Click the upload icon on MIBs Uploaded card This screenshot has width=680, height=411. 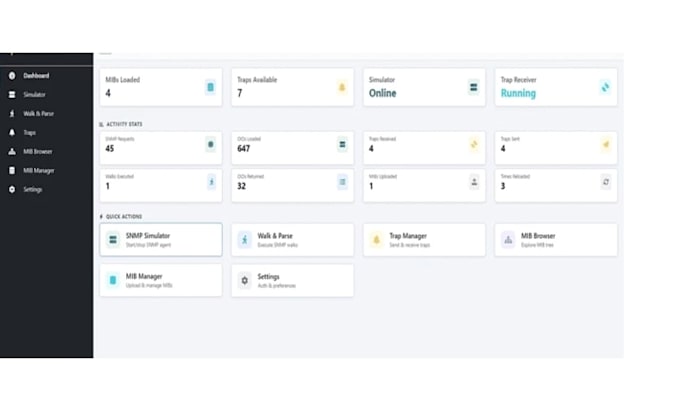[x=474, y=182]
